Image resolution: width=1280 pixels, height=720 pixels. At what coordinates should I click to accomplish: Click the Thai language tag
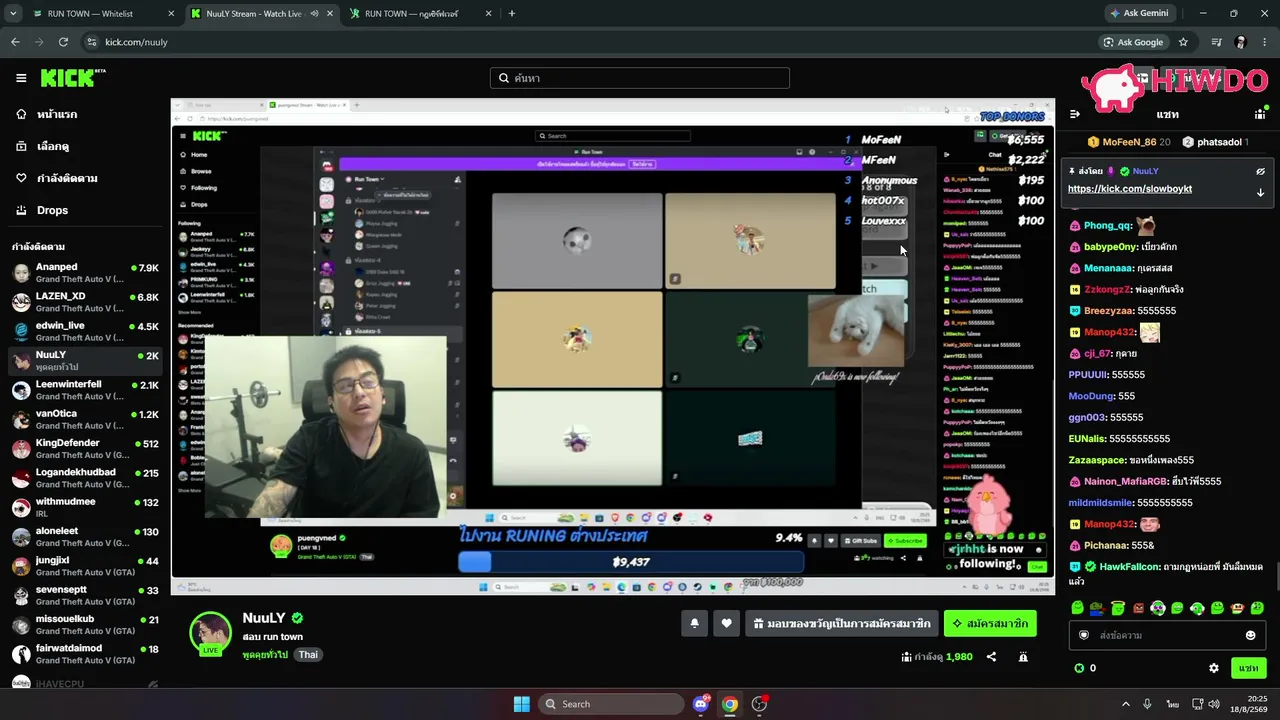(x=308, y=655)
